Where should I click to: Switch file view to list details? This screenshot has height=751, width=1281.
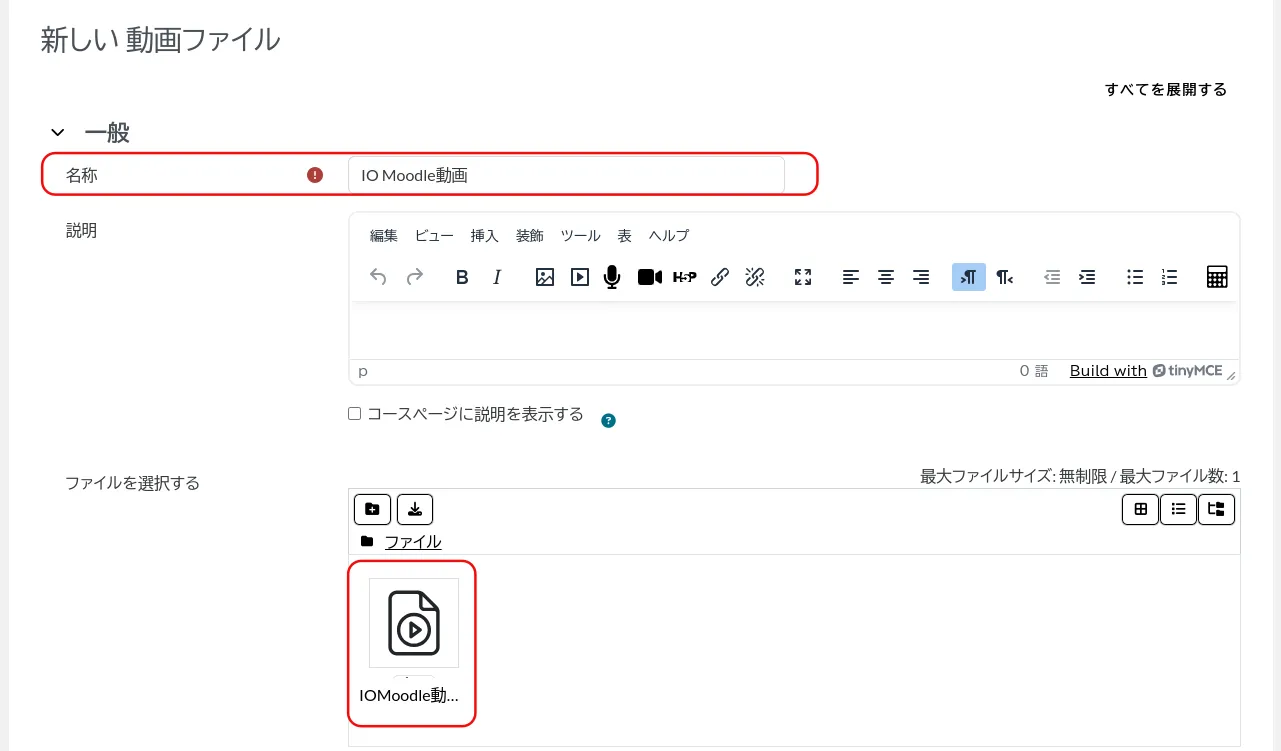(x=1178, y=509)
